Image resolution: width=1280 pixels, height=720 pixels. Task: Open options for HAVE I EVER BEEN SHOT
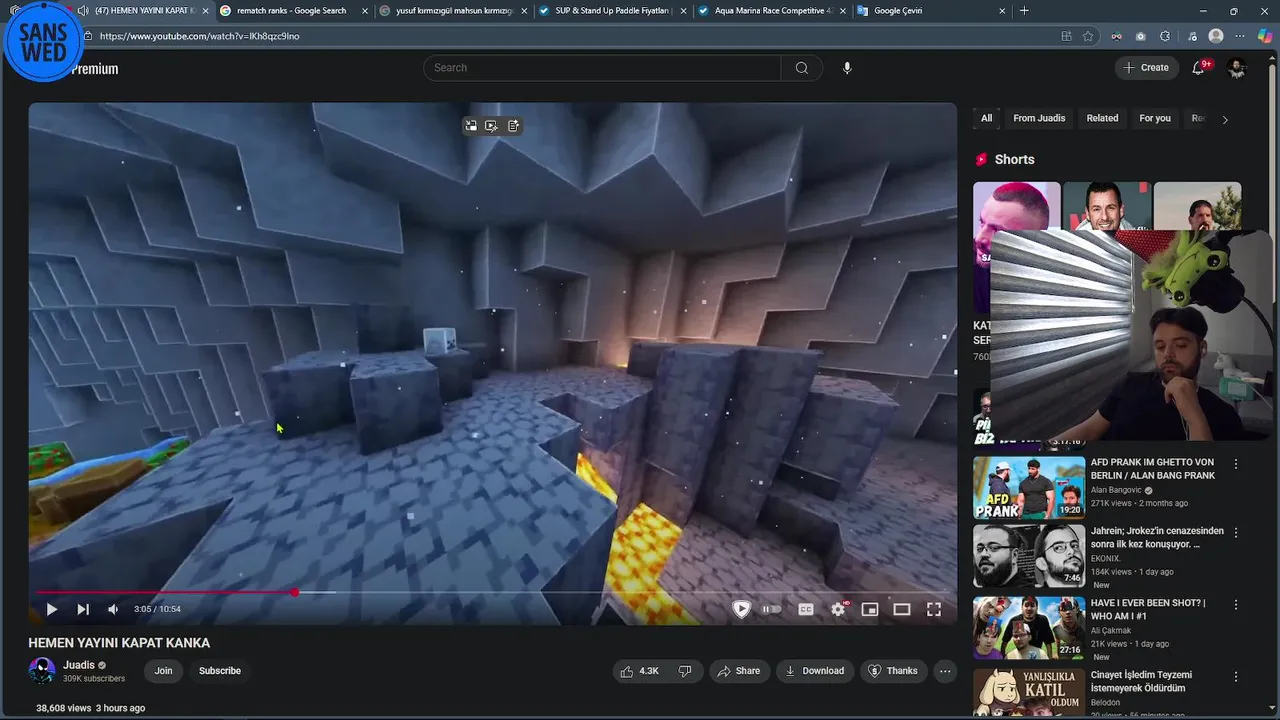click(x=1236, y=605)
